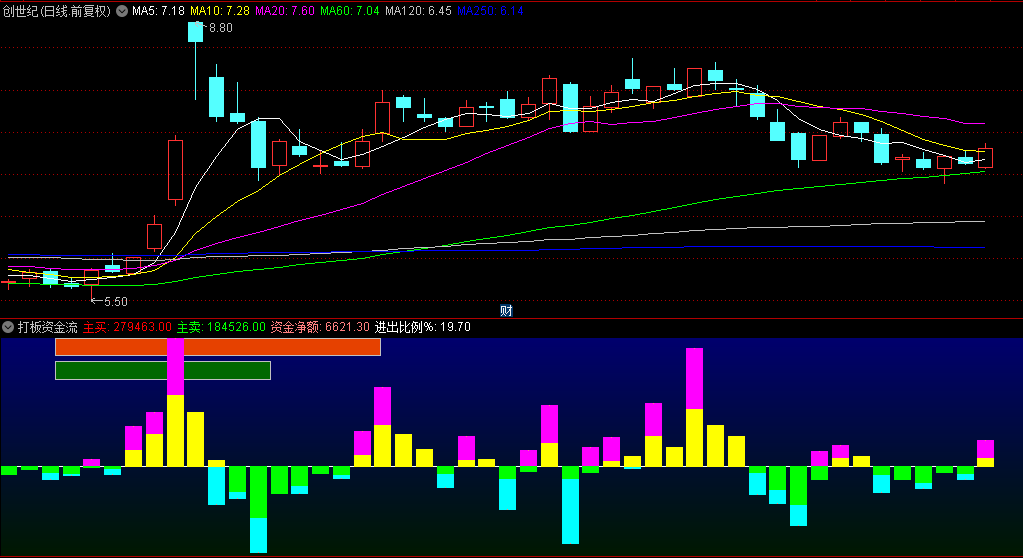This screenshot has height=558, width=1023.
Task: Select the MA60: 7.04 indicator label
Action: click(x=350, y=11)
